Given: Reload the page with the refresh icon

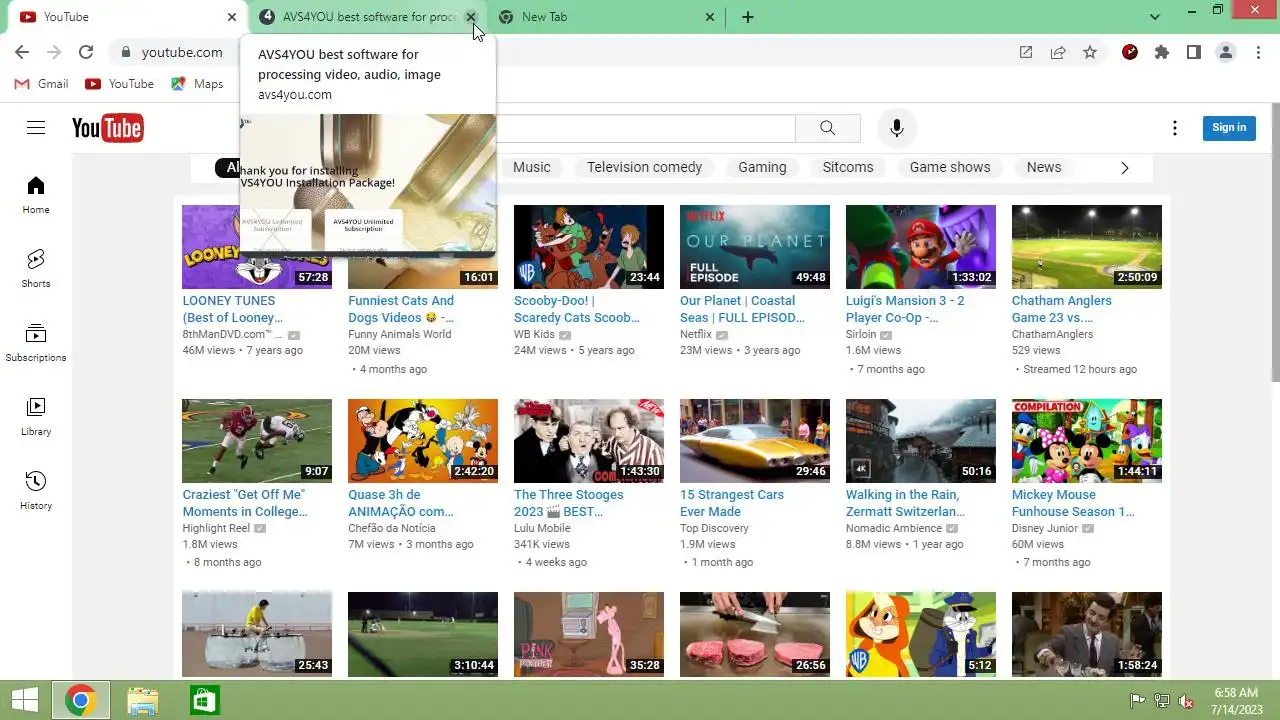Looking at the screenshot, I should click(x=86, y=52).
